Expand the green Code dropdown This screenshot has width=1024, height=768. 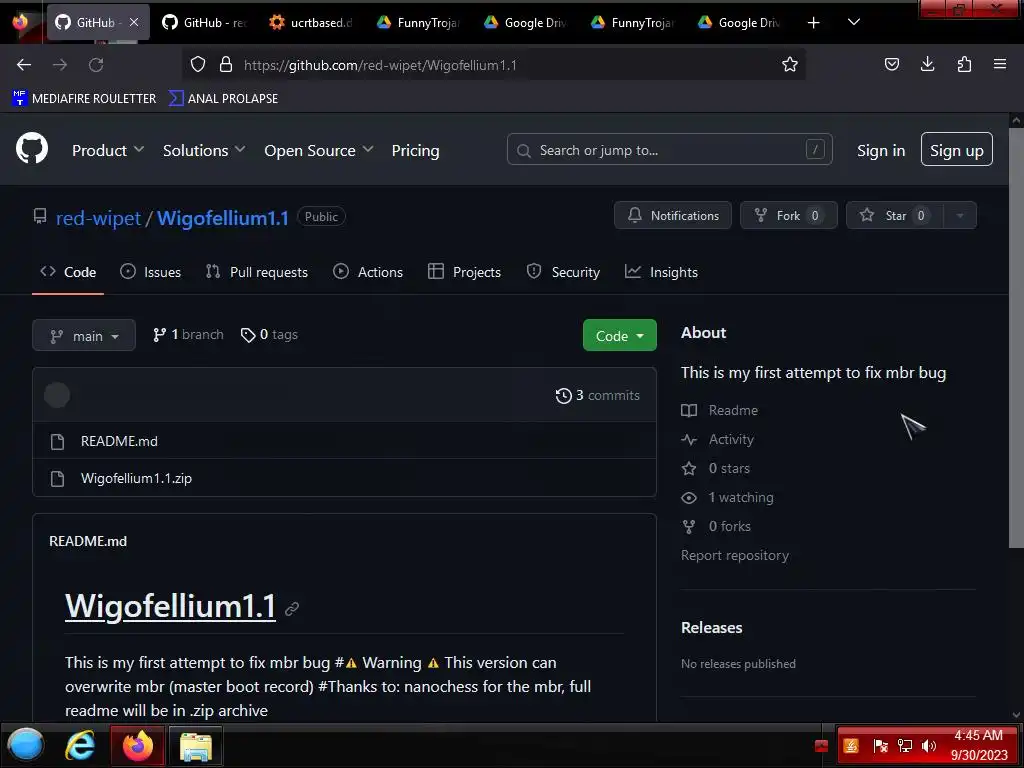(620, 336)
